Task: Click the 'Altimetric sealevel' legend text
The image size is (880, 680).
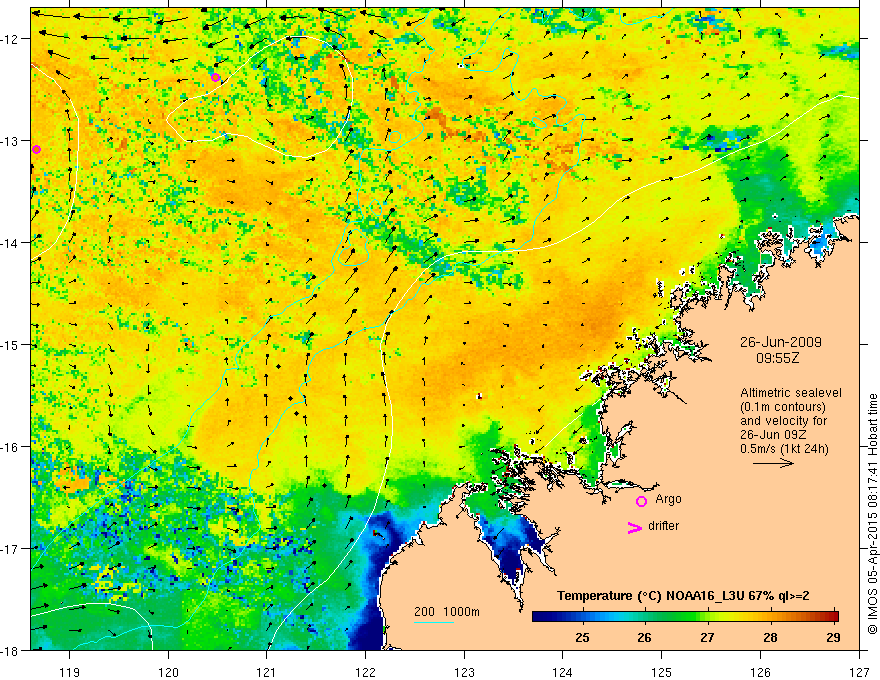Action: (x=791, y=393)
